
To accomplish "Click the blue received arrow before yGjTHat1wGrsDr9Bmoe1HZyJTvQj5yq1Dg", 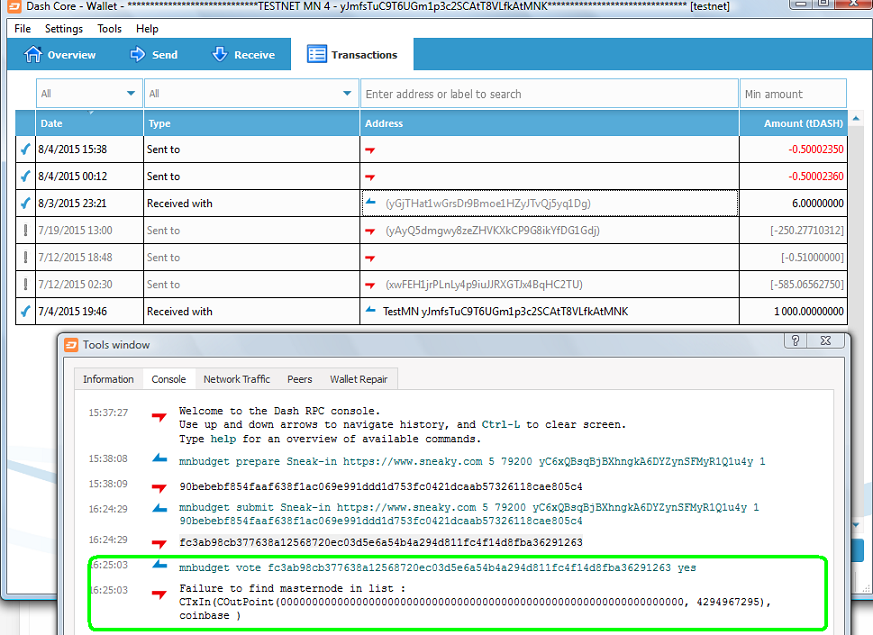I will coord(370,202).
